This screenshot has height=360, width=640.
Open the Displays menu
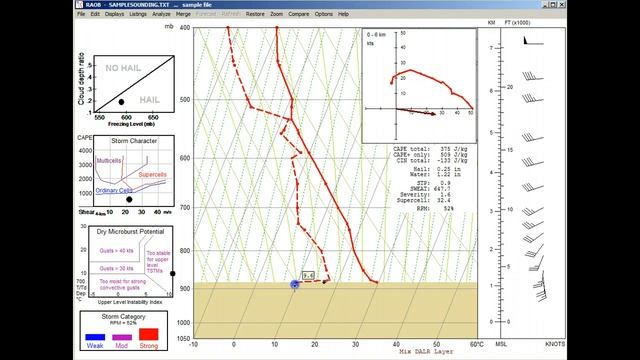coord(114,14)
